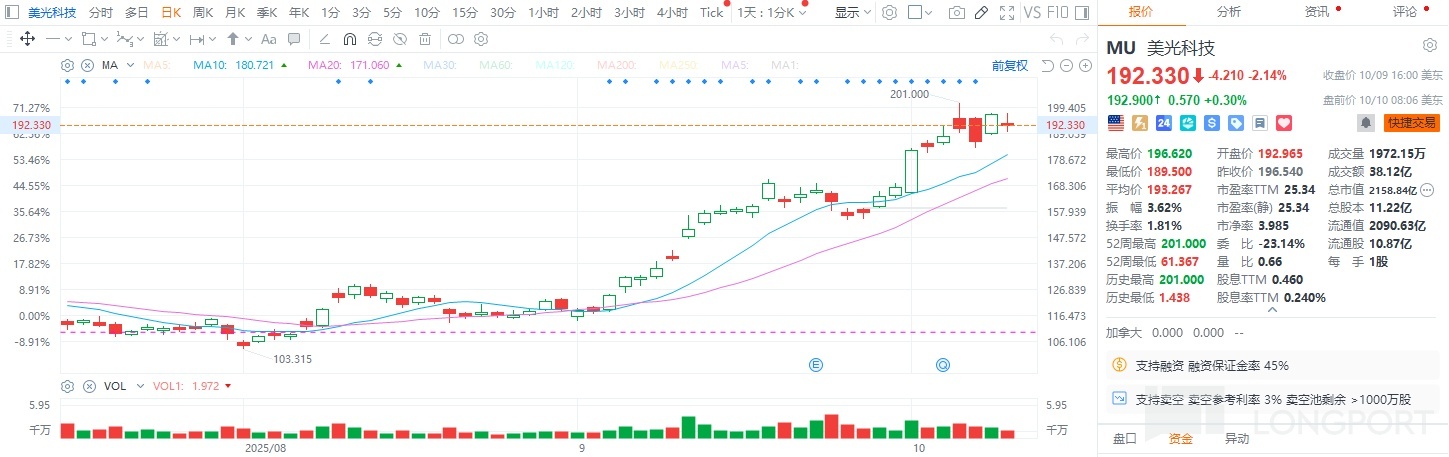Open quote panel settings gear
Screen dimensions: 1449x457
(1430, 46)
